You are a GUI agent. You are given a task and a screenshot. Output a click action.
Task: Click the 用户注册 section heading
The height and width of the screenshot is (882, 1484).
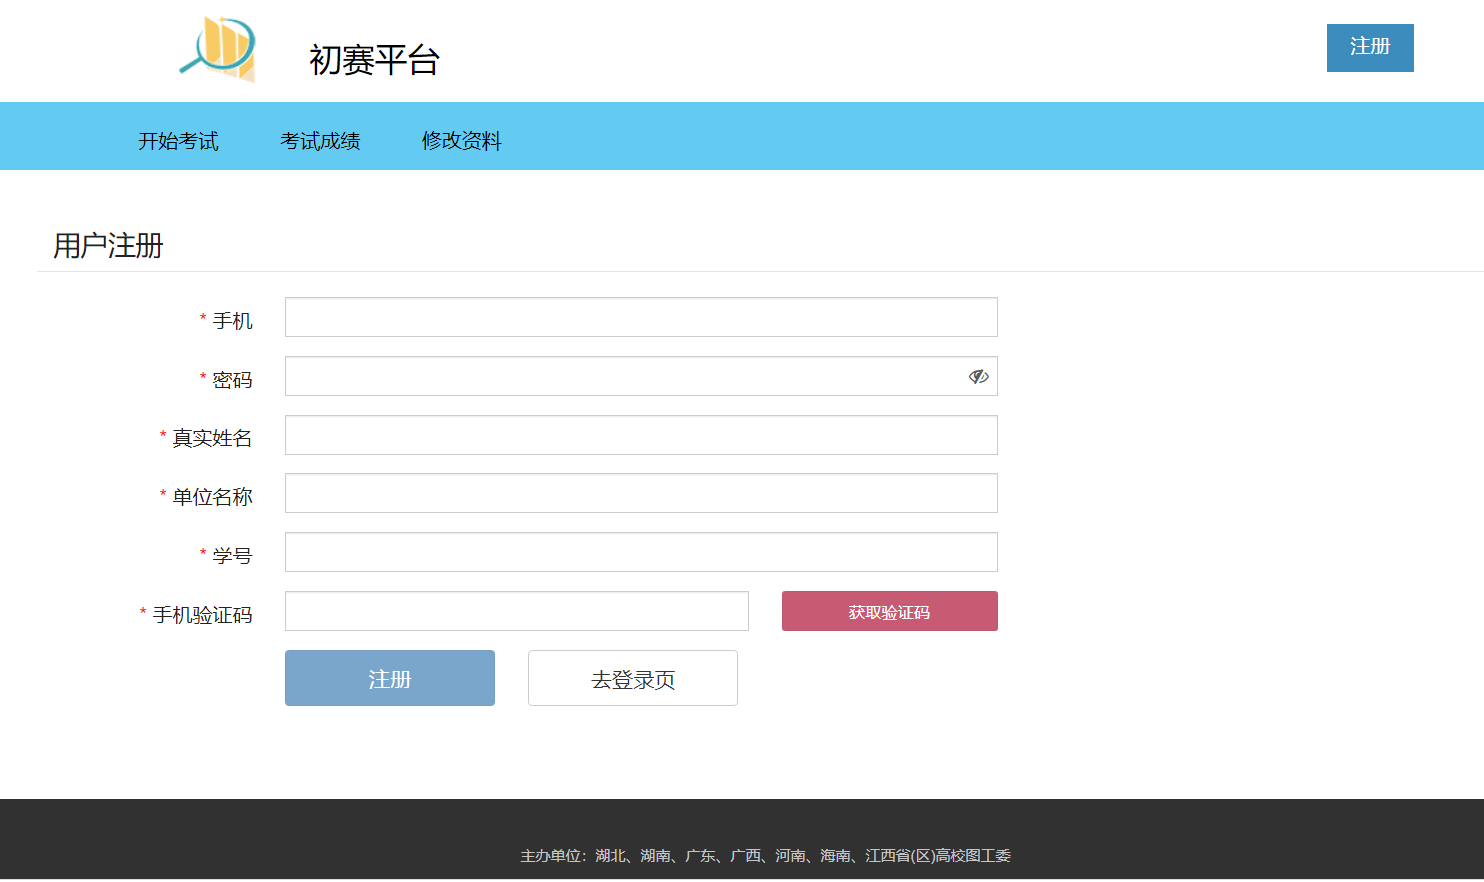[108, 245]
